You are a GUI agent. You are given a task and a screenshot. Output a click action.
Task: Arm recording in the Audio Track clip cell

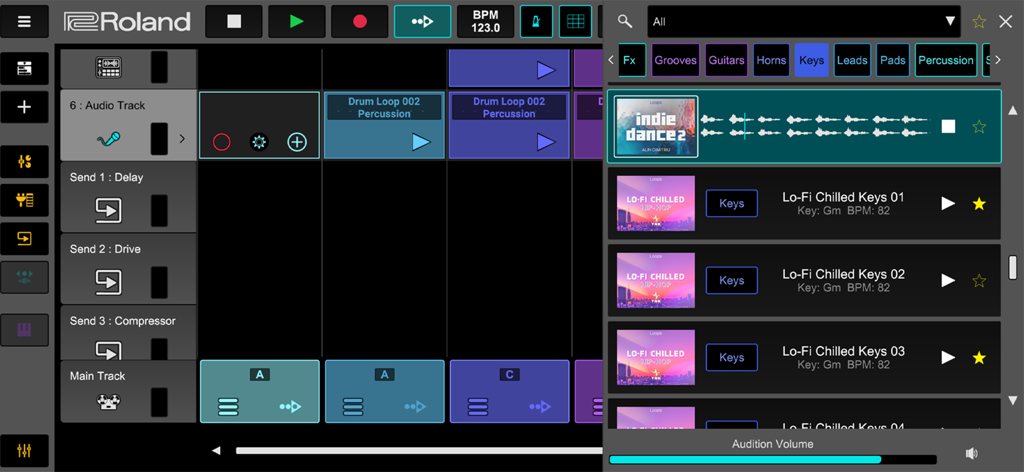pyautogui.click(x=221, y=142)
